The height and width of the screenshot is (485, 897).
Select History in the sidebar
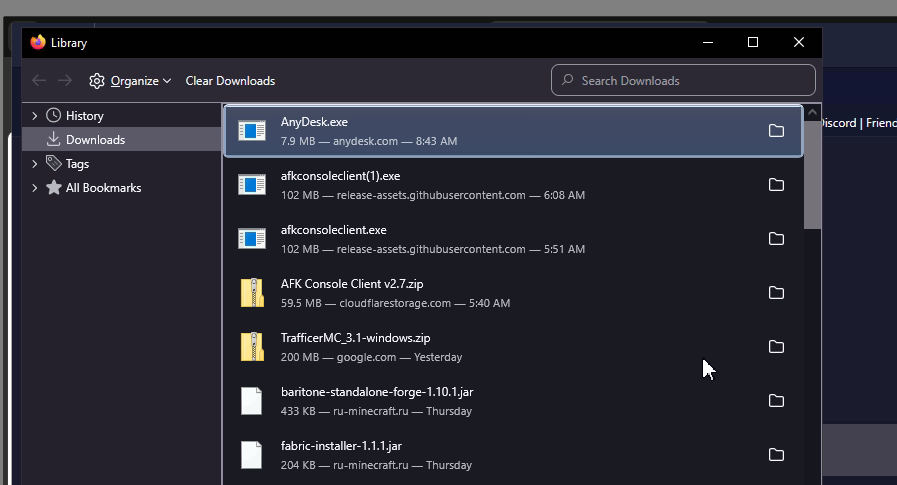coord(121,116)
